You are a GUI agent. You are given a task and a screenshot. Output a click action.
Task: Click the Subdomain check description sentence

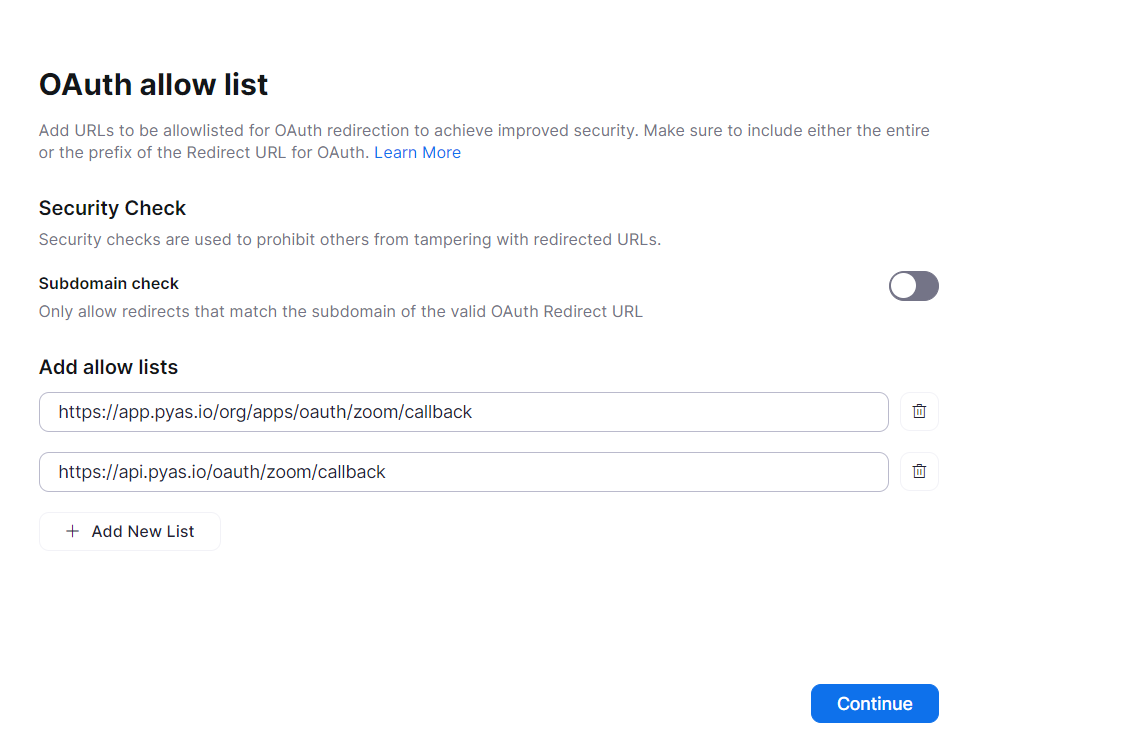coord(340,311)
